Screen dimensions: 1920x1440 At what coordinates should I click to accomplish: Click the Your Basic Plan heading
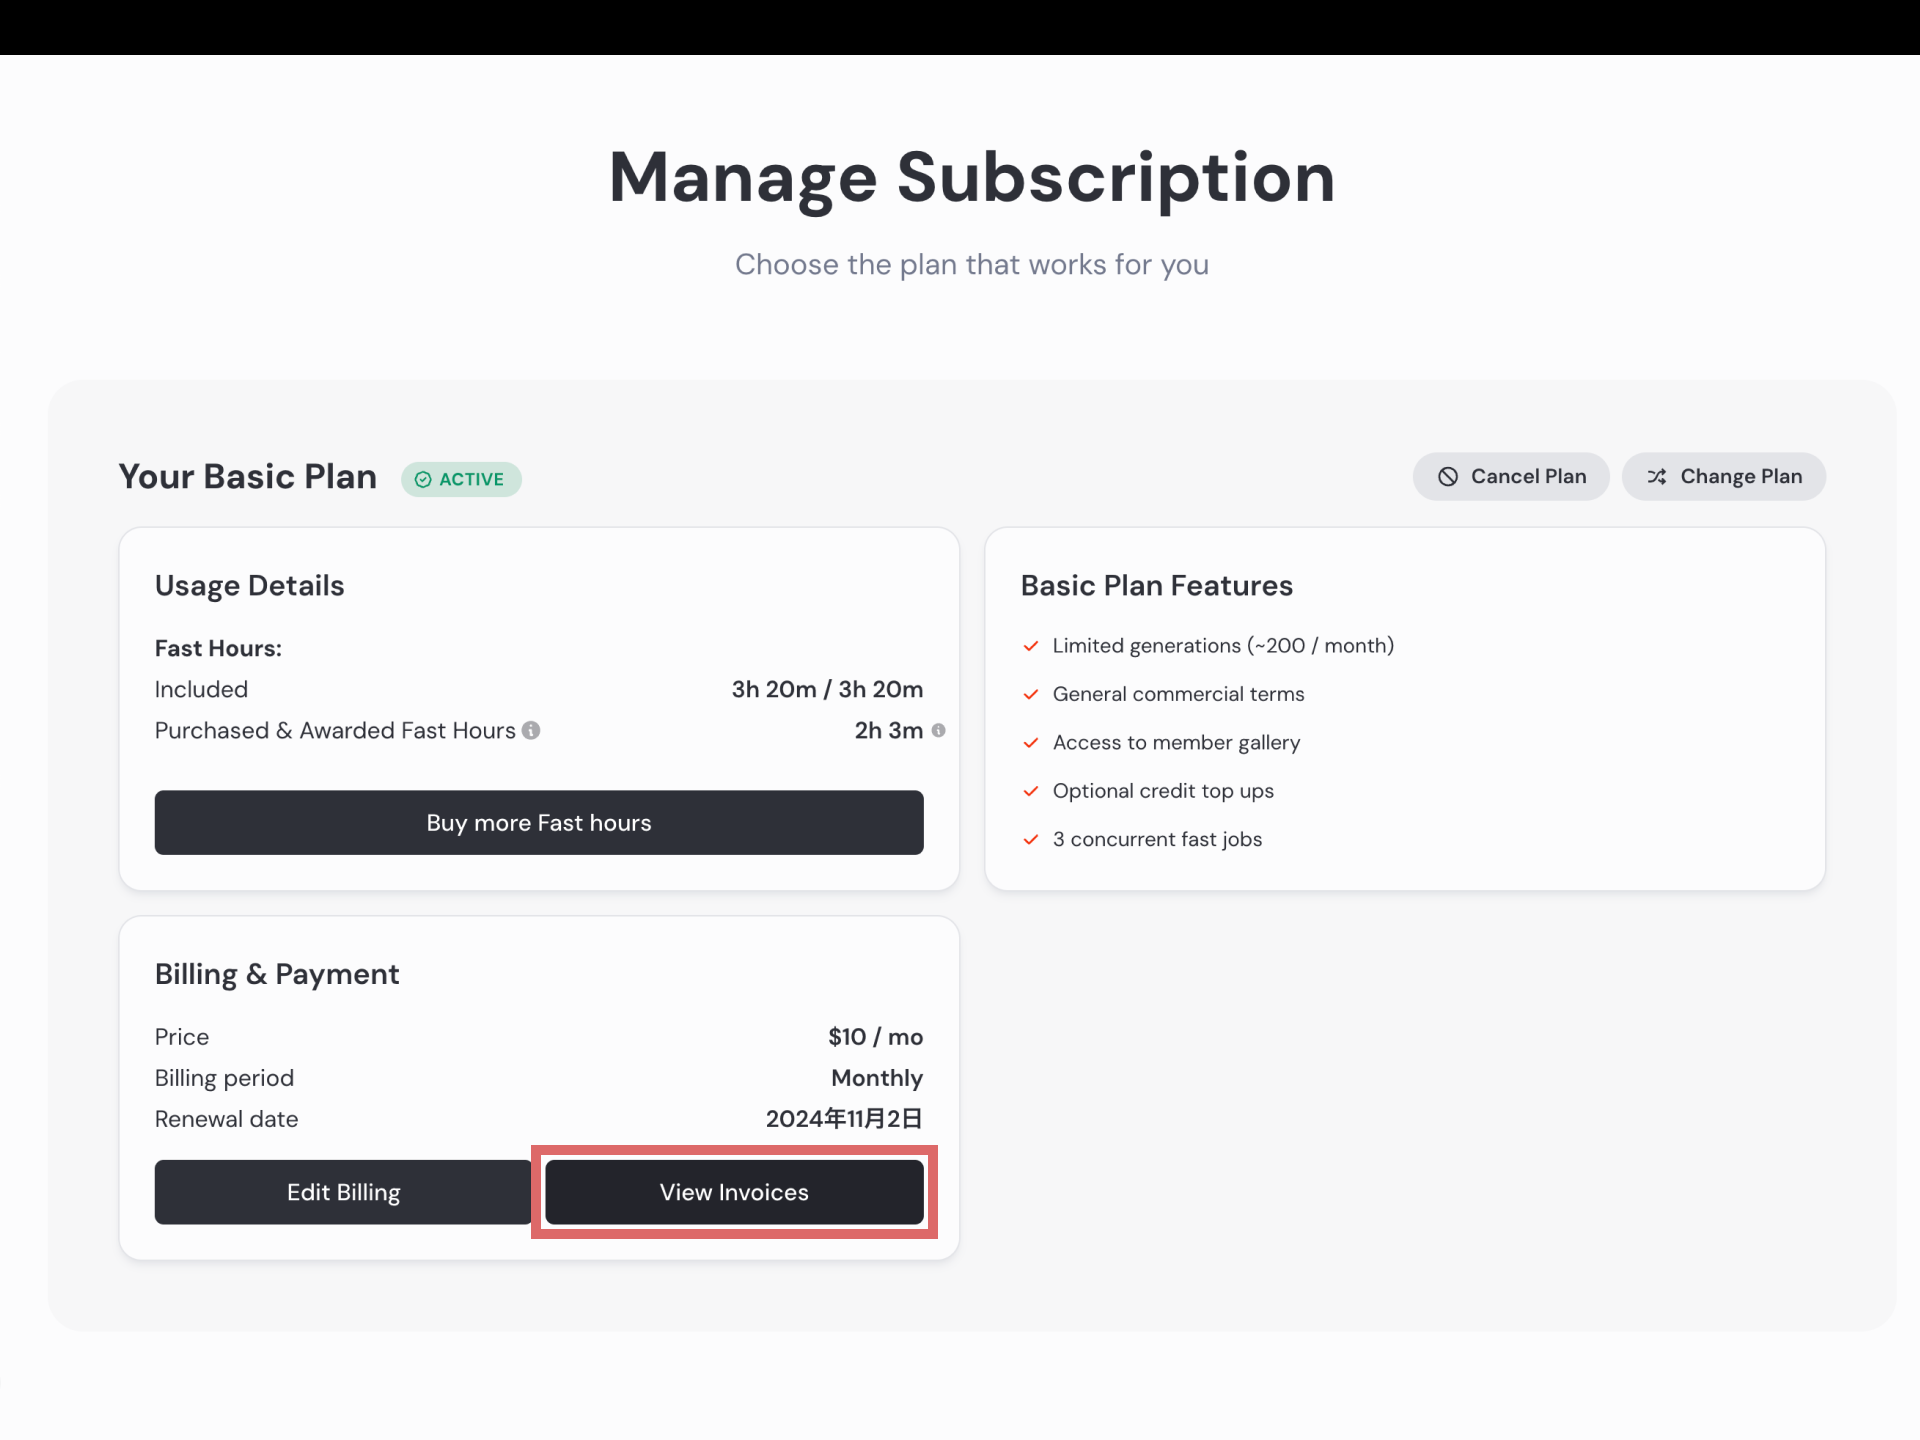point(247,477)
